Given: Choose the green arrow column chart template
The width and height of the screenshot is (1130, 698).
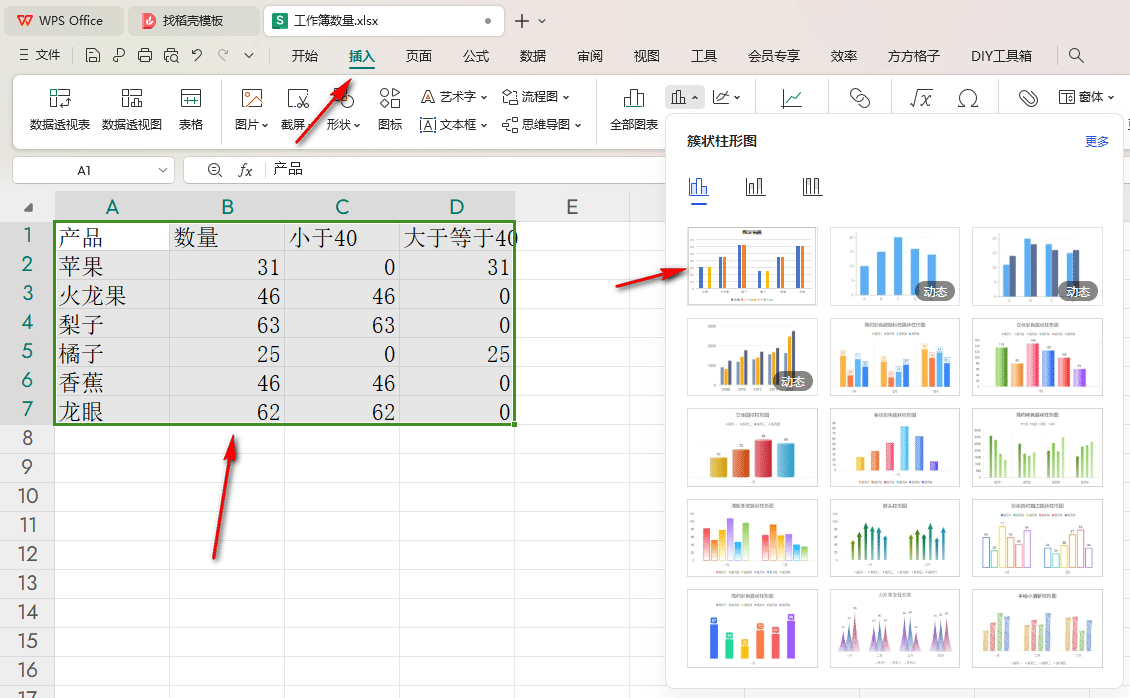Looking at the screenshot, I should click(895, 538).
